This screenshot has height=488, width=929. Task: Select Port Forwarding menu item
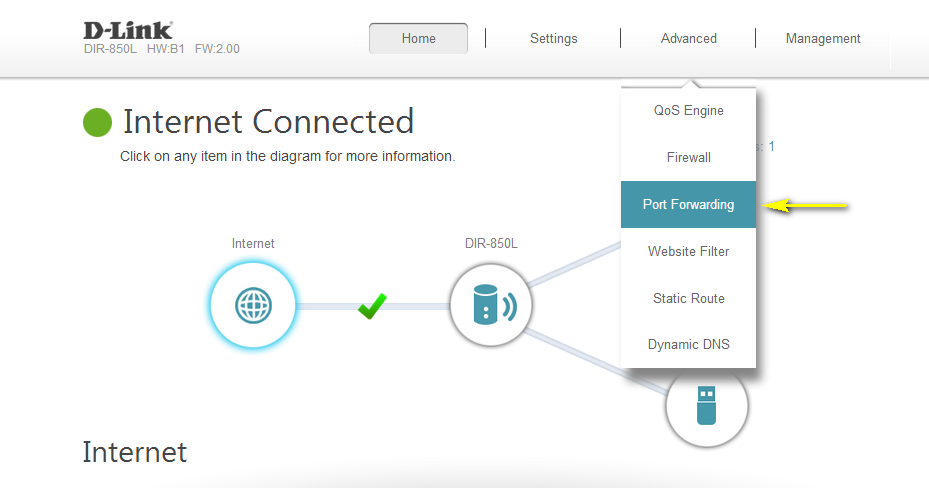coord(688,205)
